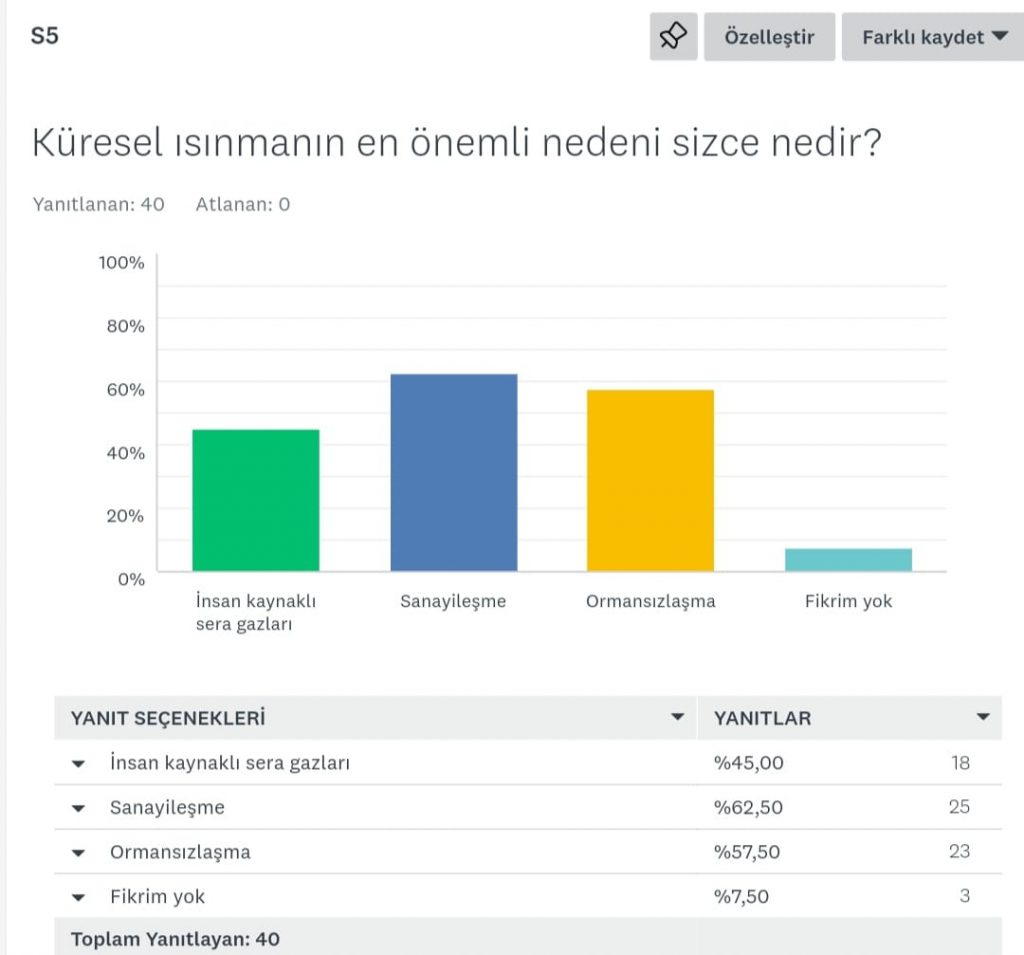The height and width of the screenshot is (955, 1024).
Task: Click the pin icon next to Özelleştir
Action: [x=673, y=37]
